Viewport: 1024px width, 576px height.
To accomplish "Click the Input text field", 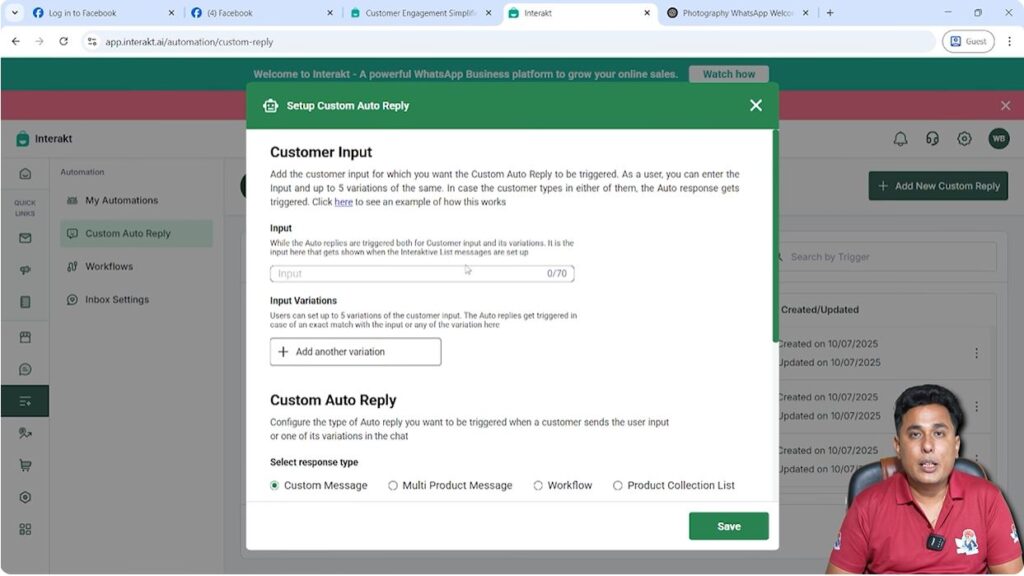I will (x=421, y=272).
